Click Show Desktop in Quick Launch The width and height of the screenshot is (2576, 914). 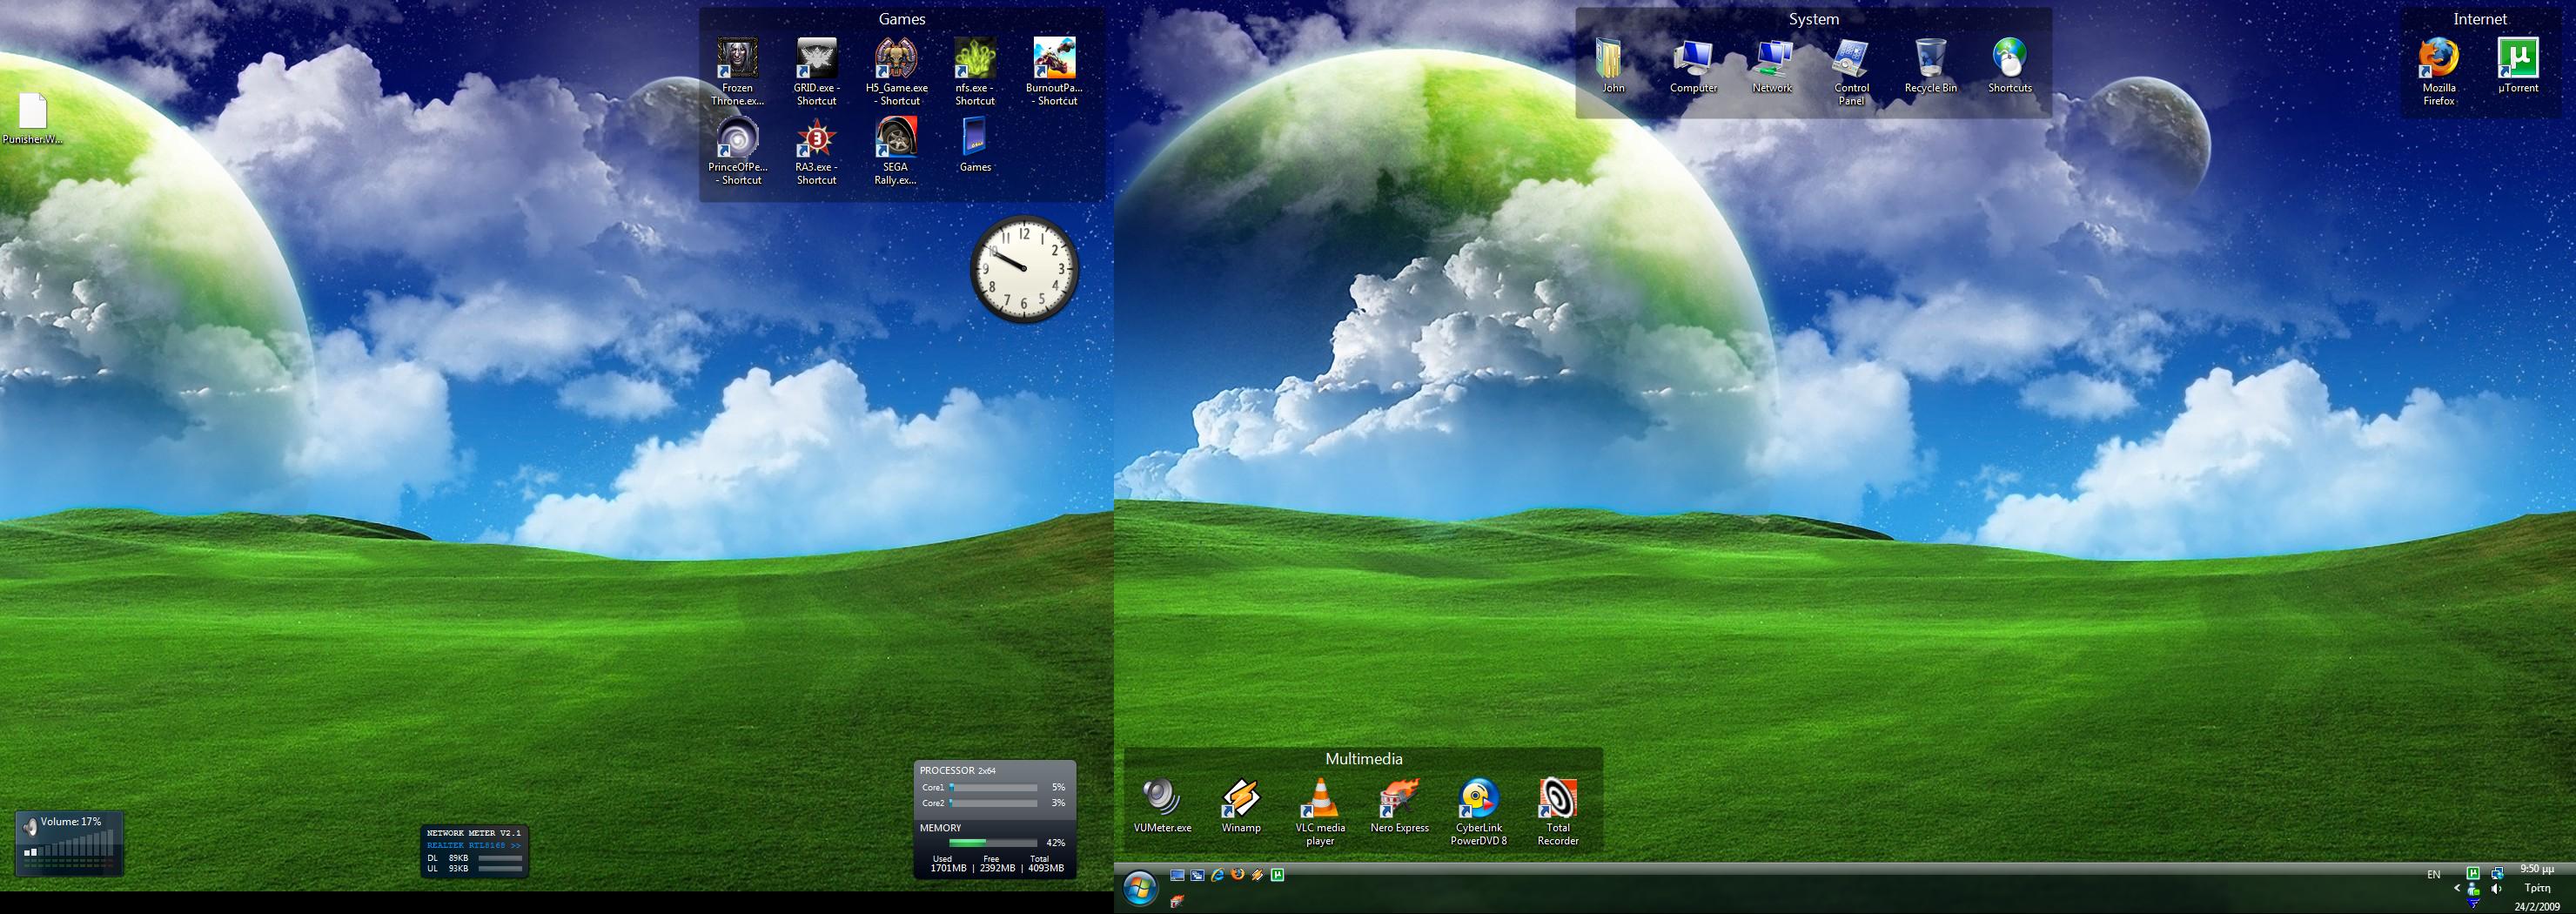click(x=1177, y=875)
